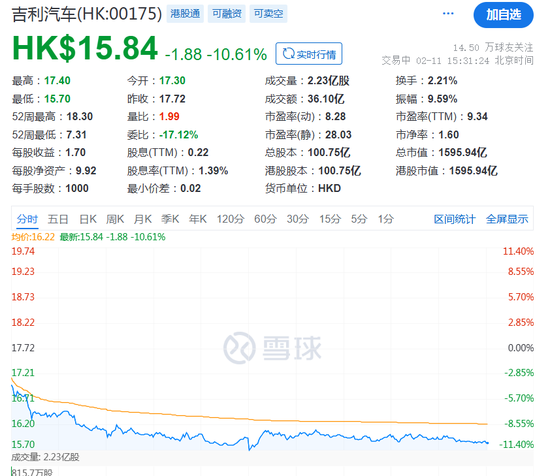The width and height of the screenshot is (550, 476).
Task: Click the 振幅 value 9.59%
Action: (x=442, y=99)
